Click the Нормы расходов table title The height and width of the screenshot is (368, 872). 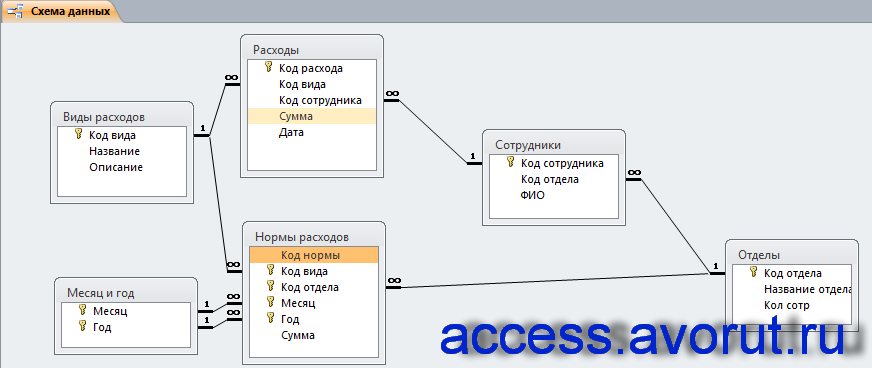[x=301, y=237]
